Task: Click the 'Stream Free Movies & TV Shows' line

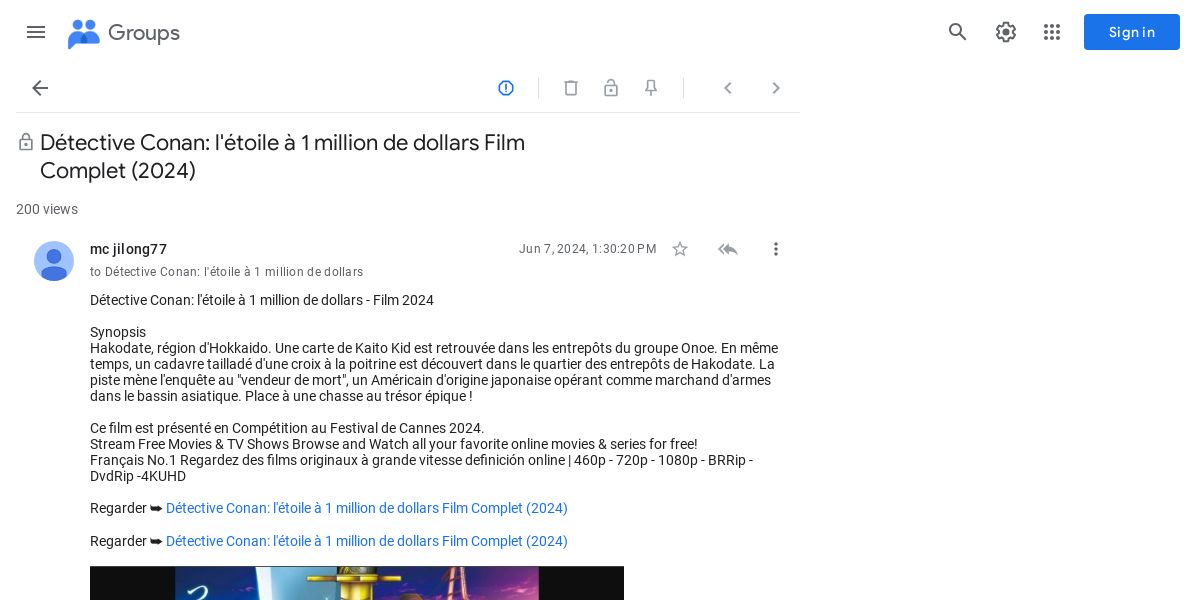Action: pyautogui.click(x=394, y=444)
